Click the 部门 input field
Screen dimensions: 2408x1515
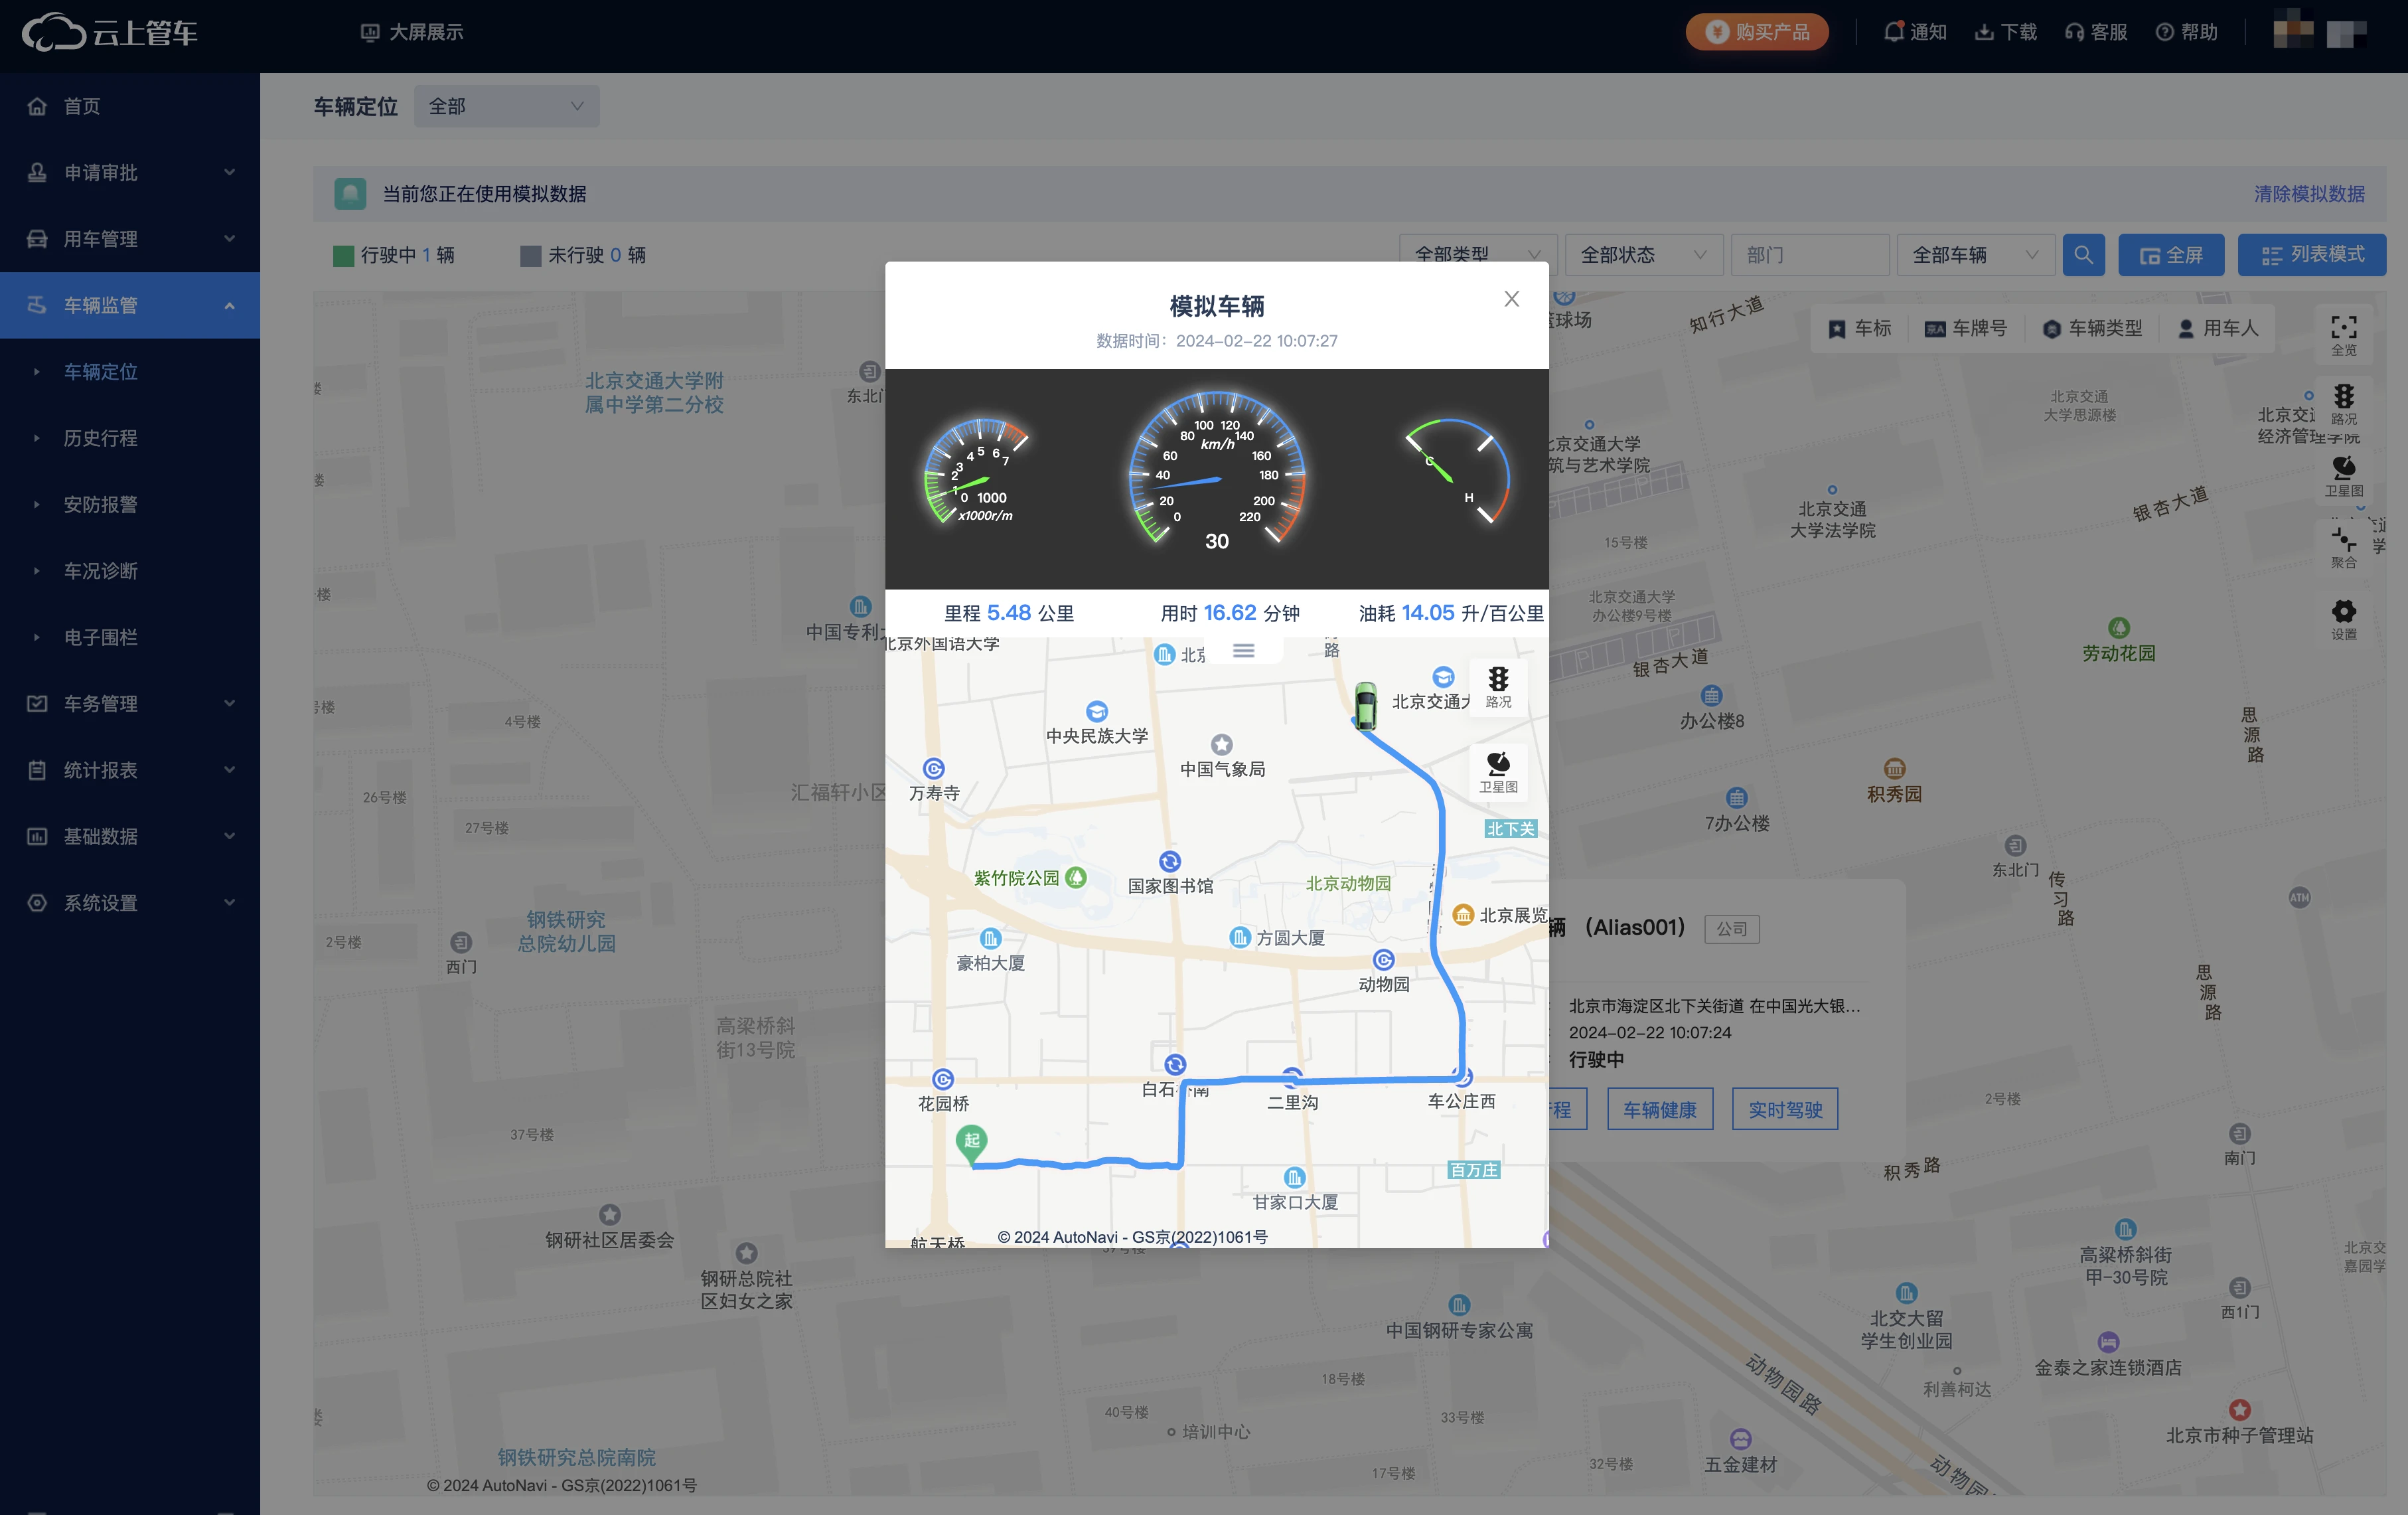pos(1810,255)
